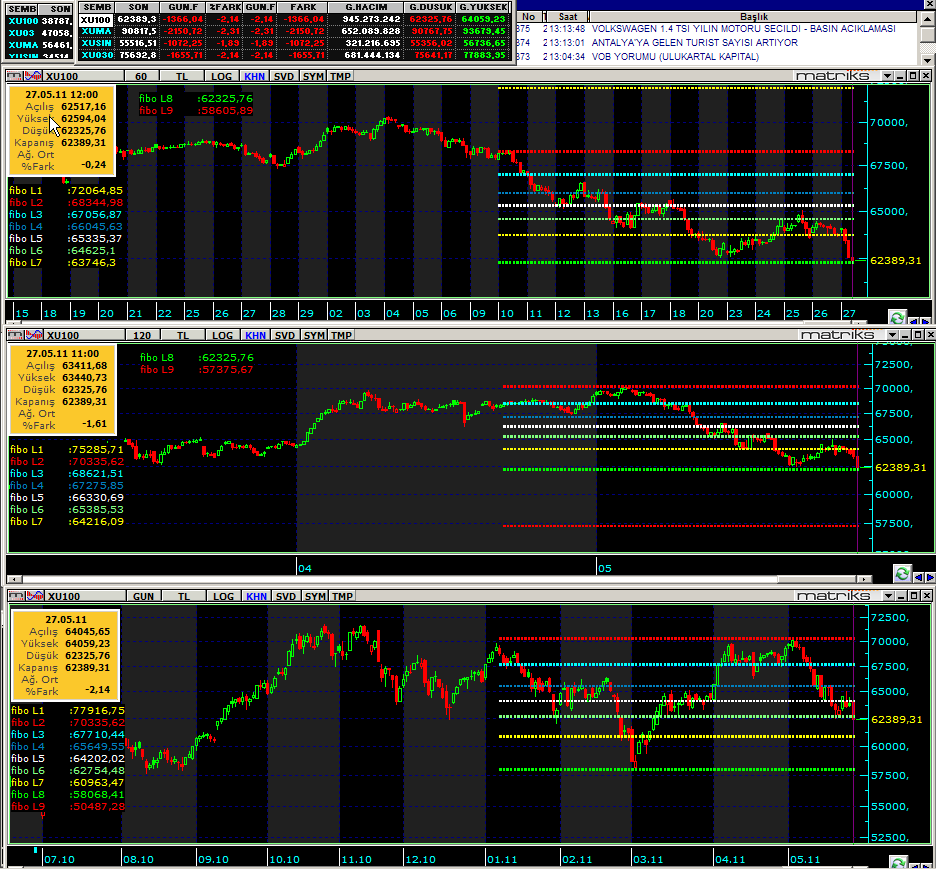Toggle KHN option in middle chart

255,335
